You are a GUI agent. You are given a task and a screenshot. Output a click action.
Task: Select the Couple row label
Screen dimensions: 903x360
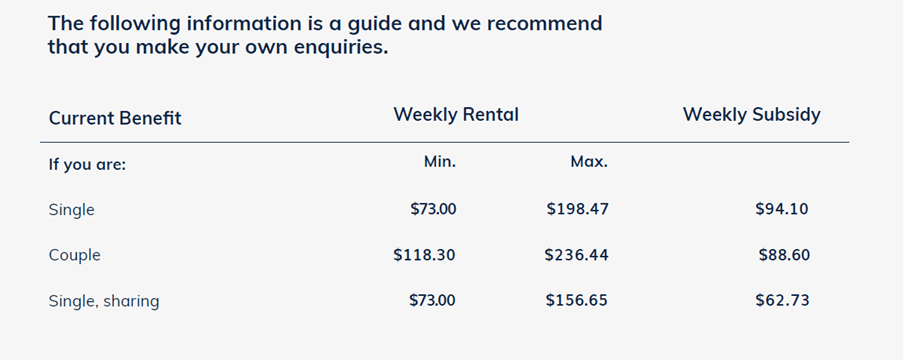(x=75, y=255)
